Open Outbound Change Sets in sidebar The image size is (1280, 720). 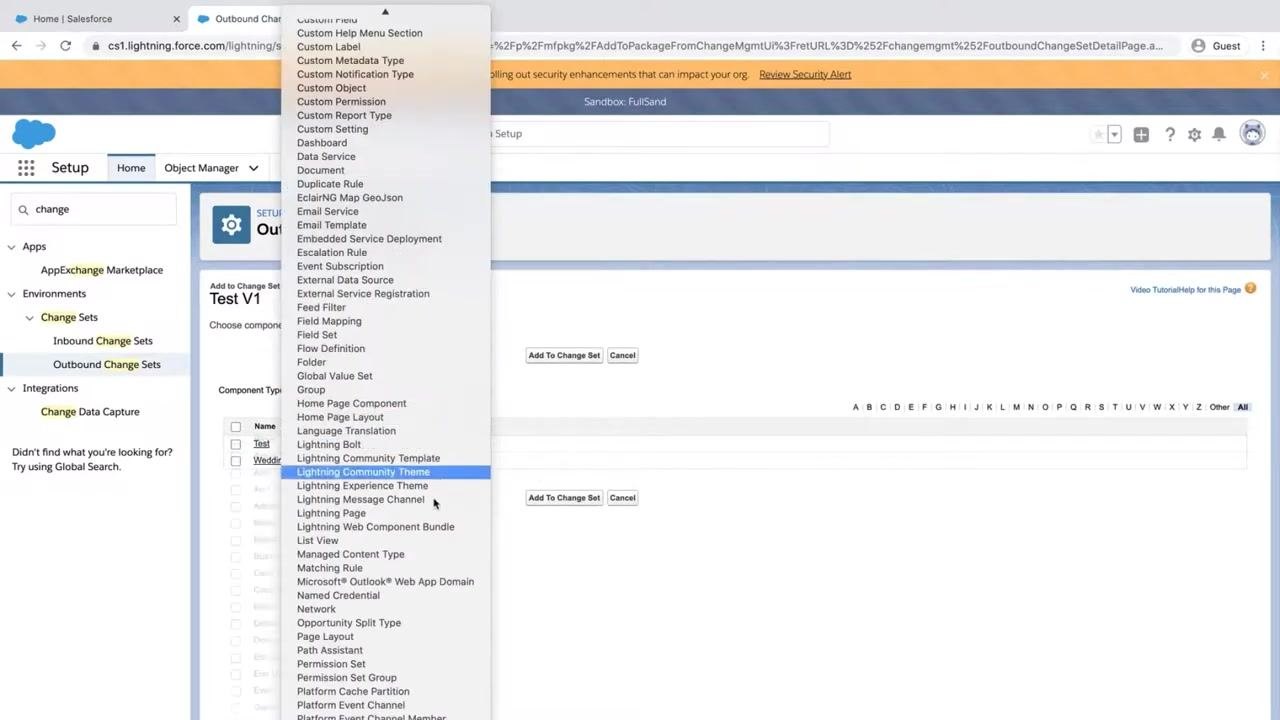pyautogui.click(x=107, y=365)
